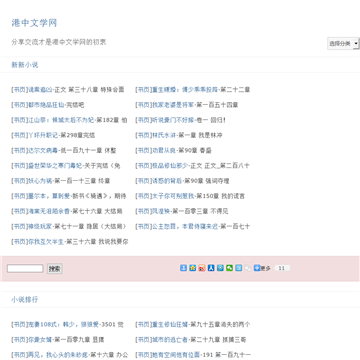Open the 新新小说 section heading

25,65
